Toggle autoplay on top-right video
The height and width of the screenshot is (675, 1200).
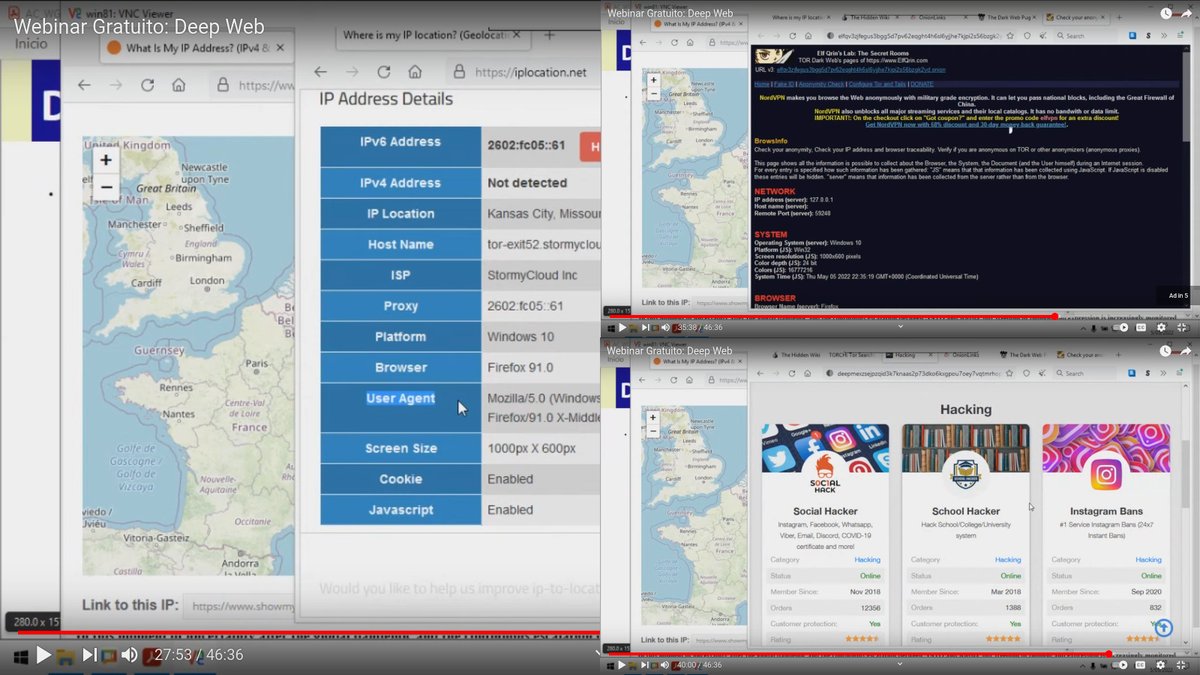click(1121, 327)
